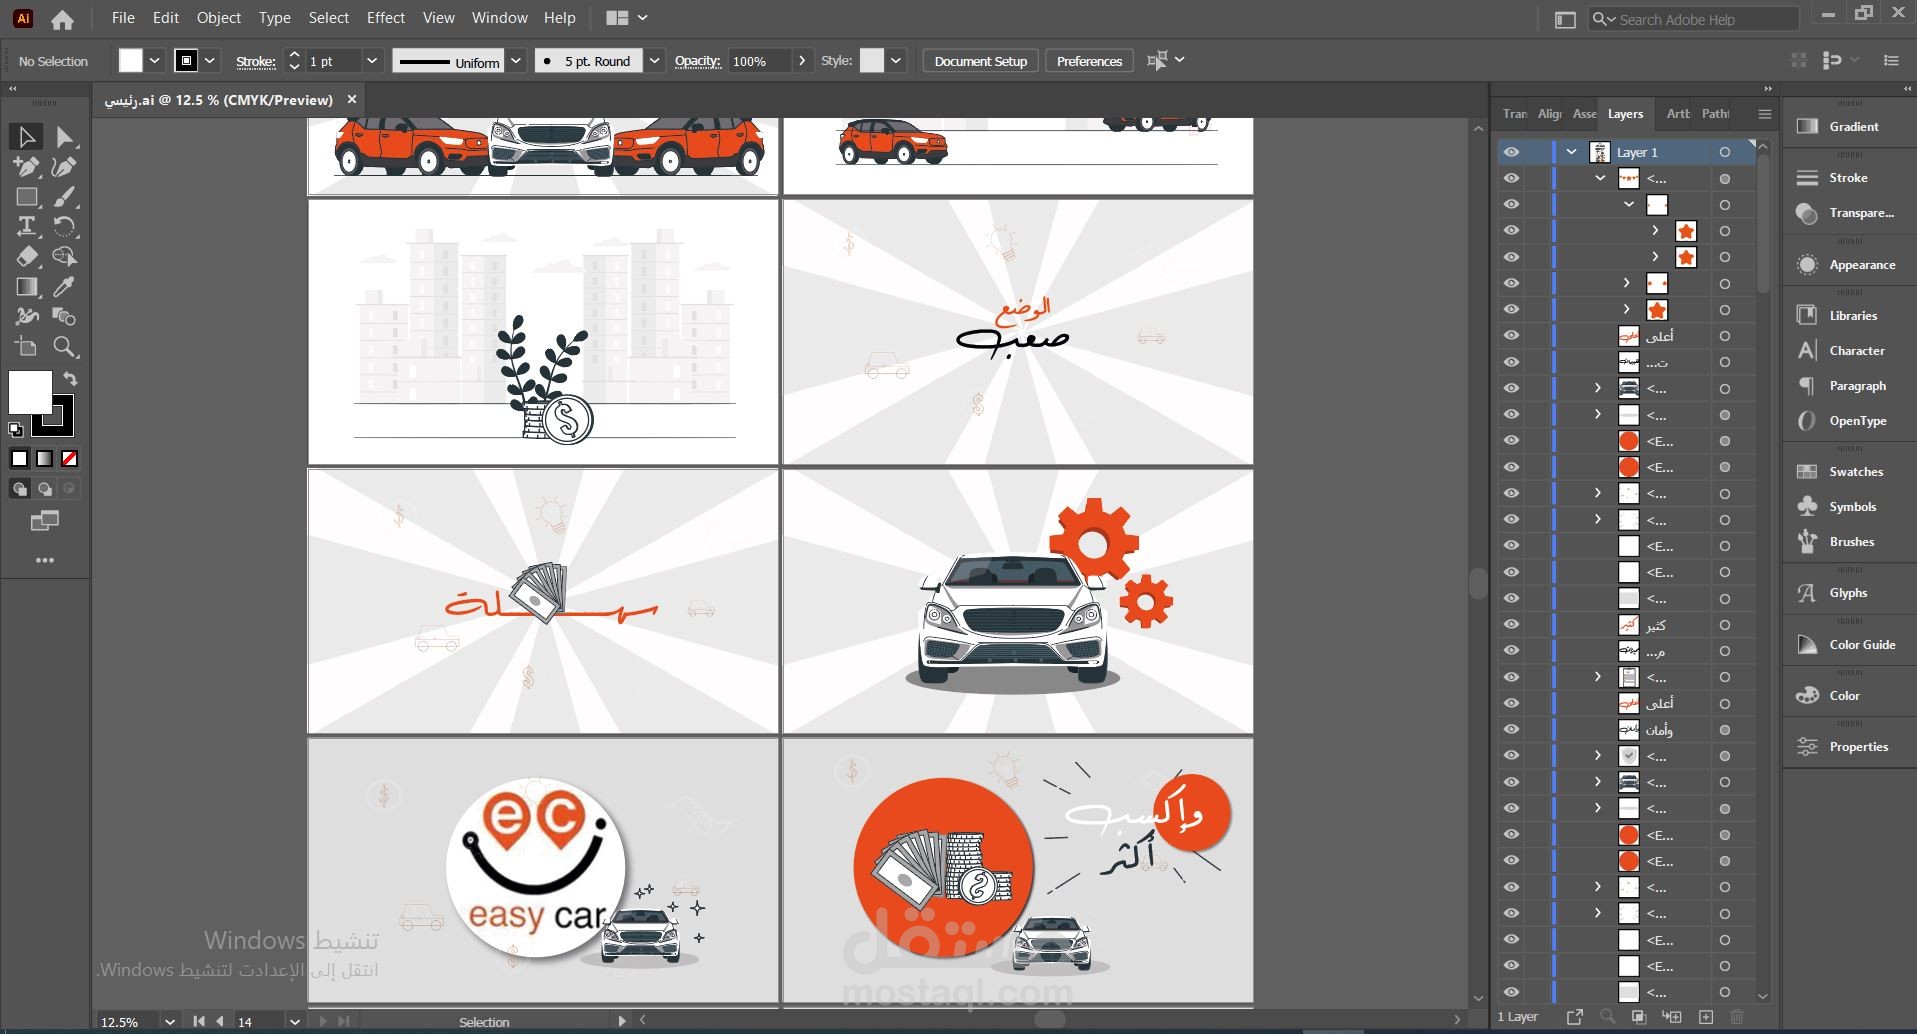Collapse the Layer 1 chevron
This screenshot has width=1917, height=1034.
1571,152
